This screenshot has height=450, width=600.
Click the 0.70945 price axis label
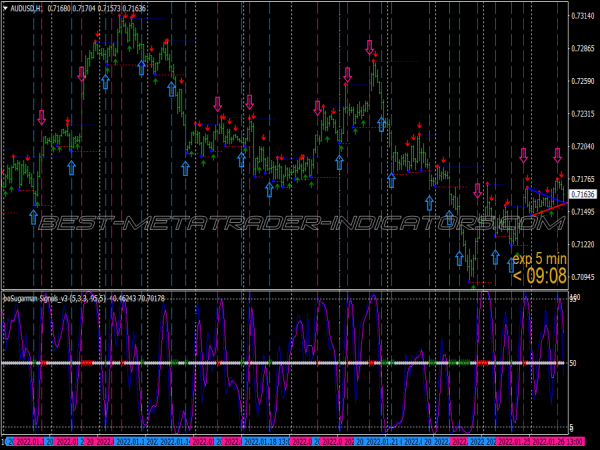(583, 277)
